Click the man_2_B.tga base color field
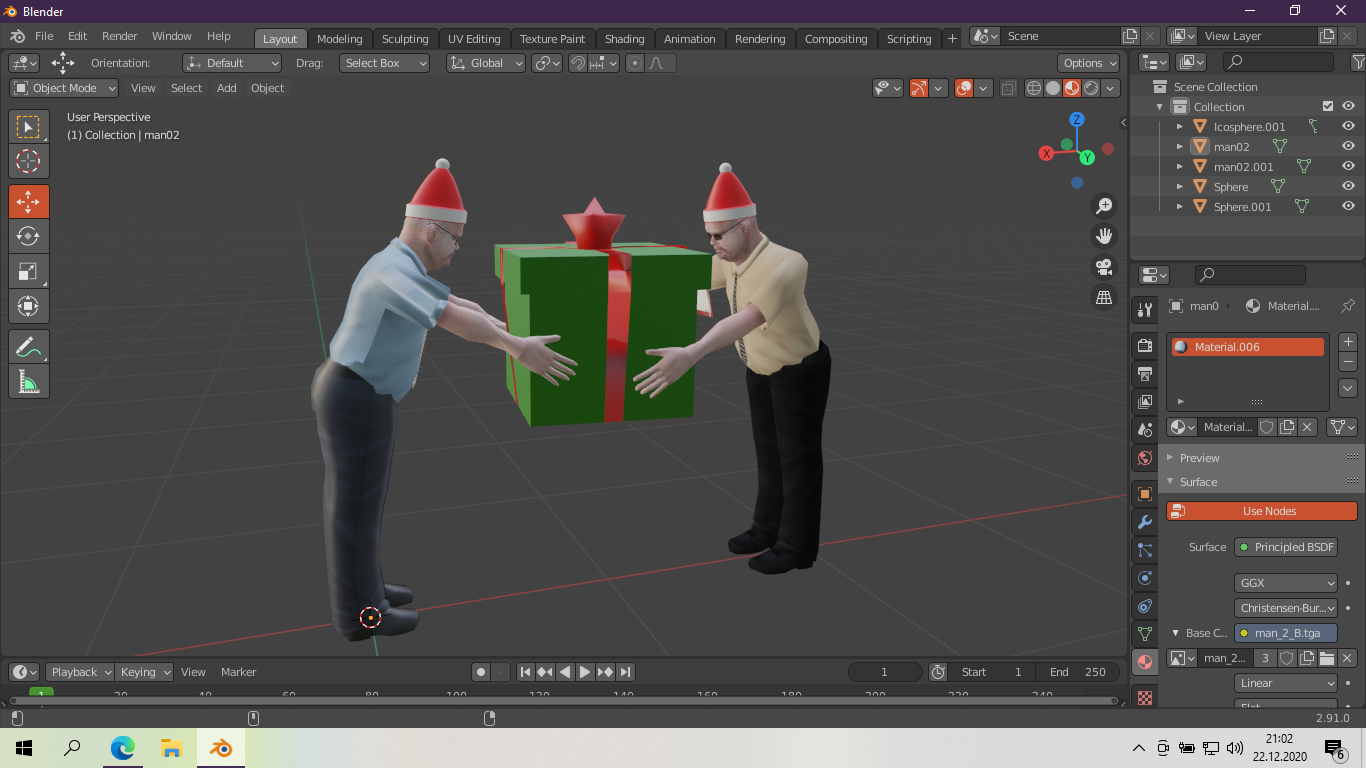 pyautogui.click(x=1286, y=633)
